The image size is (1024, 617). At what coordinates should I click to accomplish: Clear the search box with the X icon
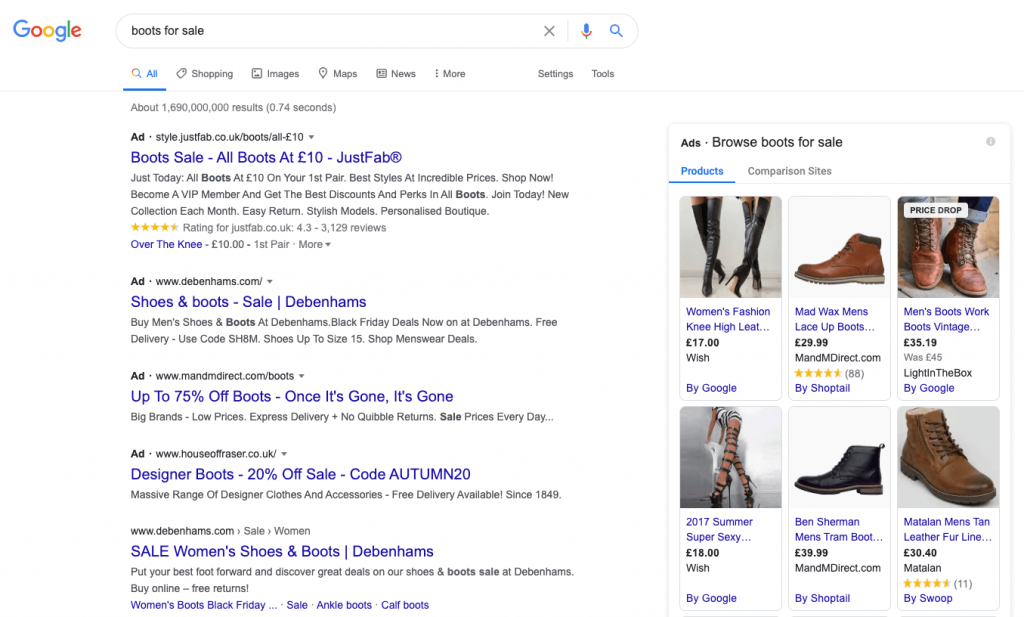pyautogui.click(x=549, y=31)
